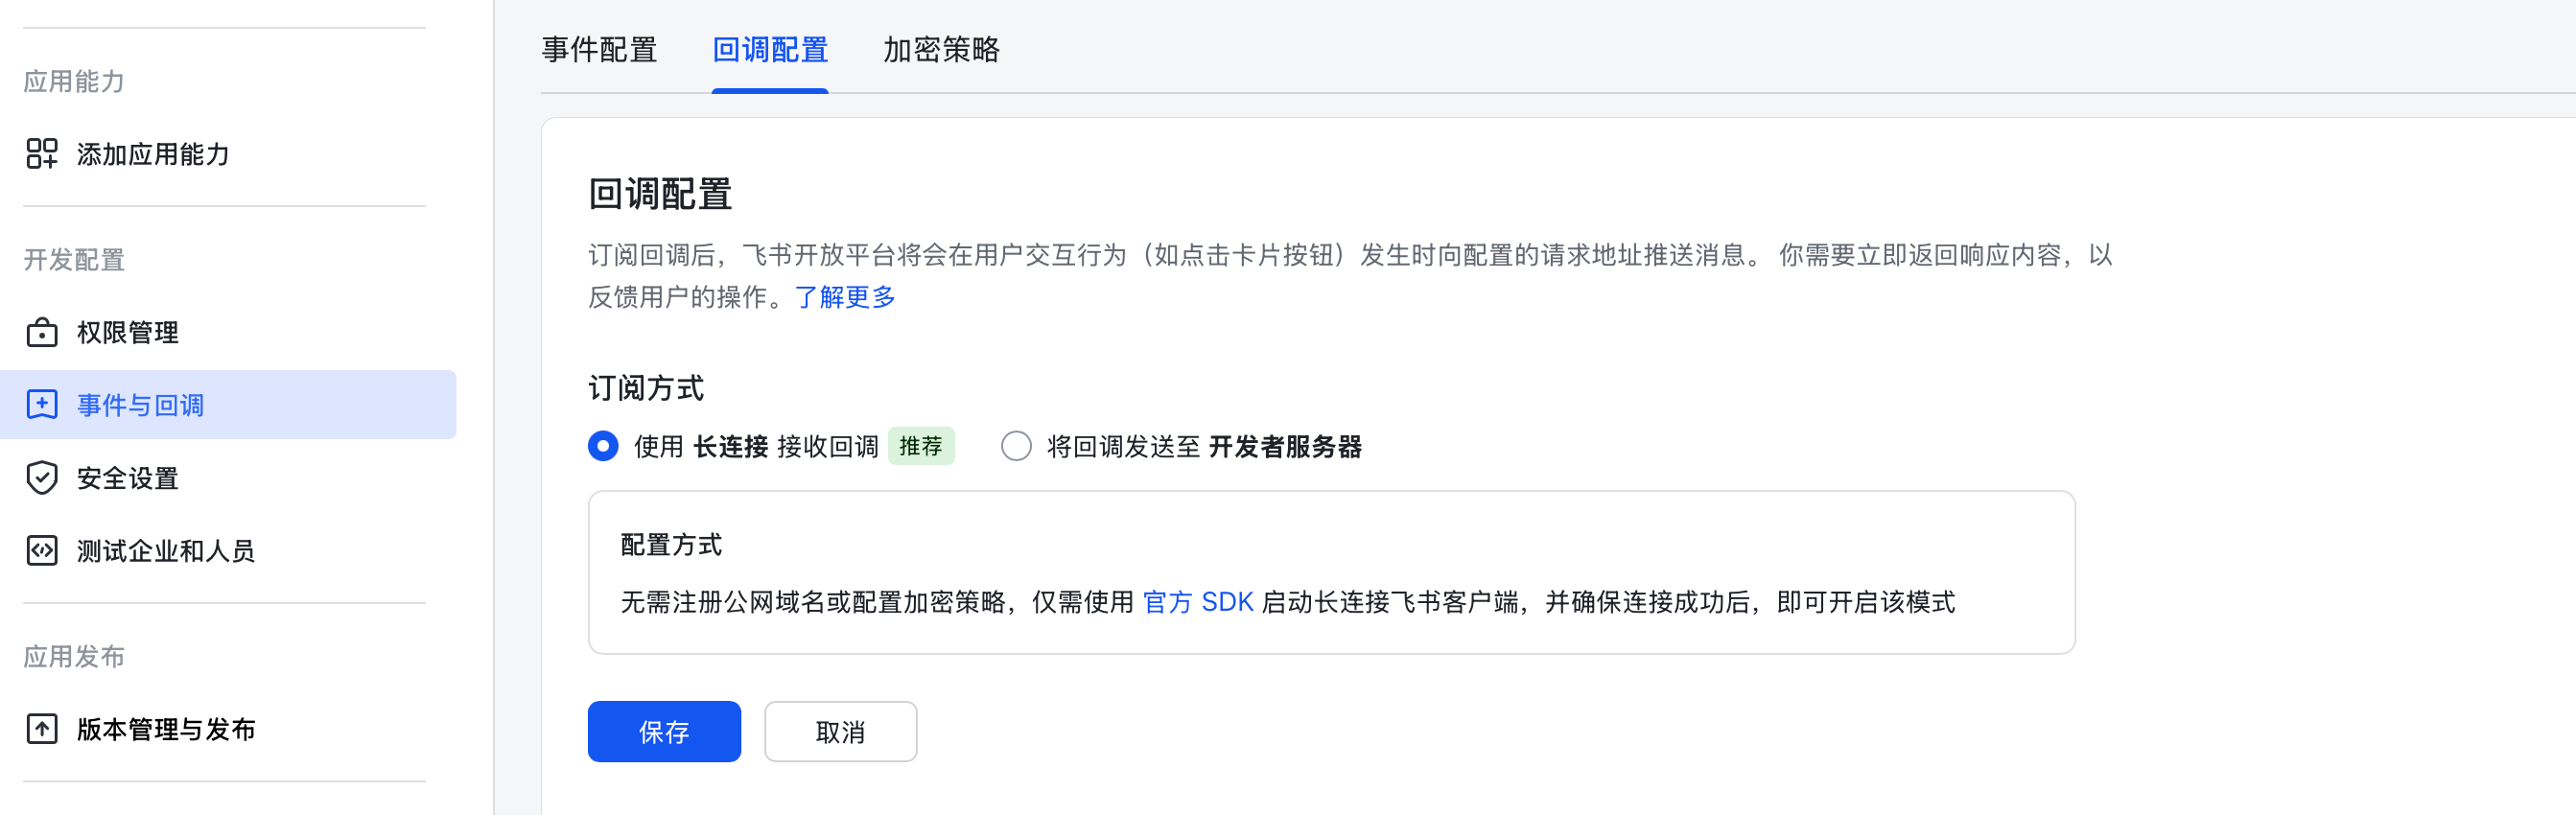This screenshot has width=2576, height=815.
Task: Go to 添加应用能力 in sidebar
Action: [x=153, y=154]
